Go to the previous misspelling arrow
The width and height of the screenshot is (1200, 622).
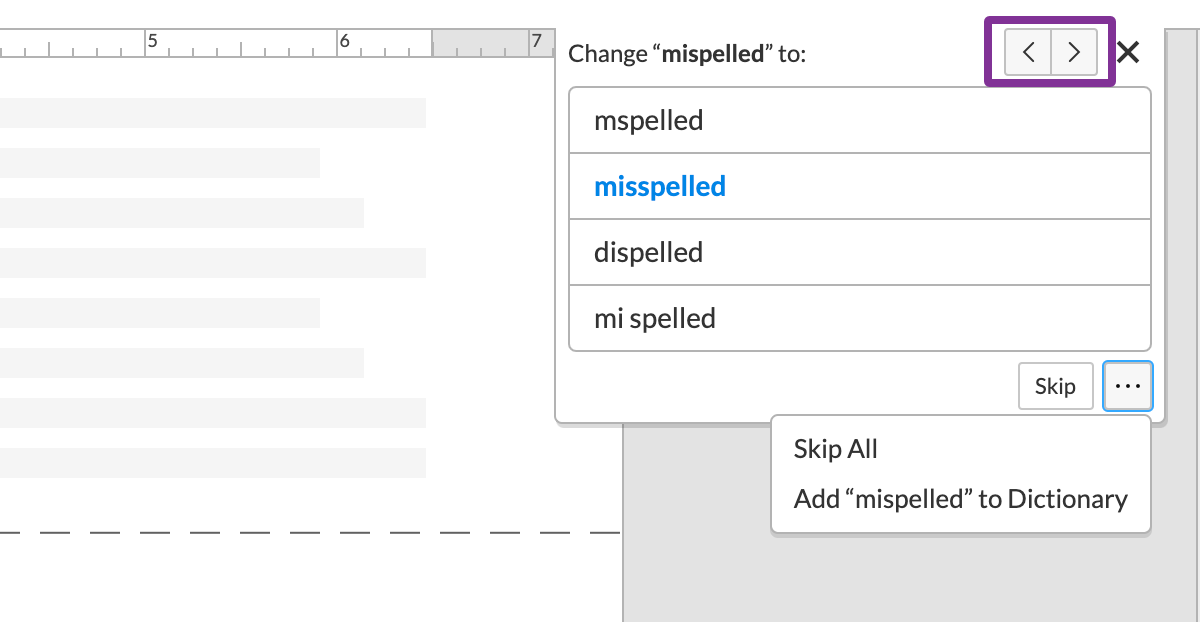click(x=1028, y=53)
